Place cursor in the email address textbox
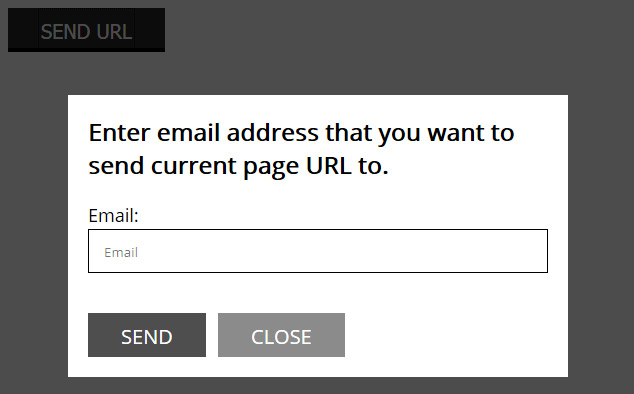634x394 pixels. (x=318, y=251)
